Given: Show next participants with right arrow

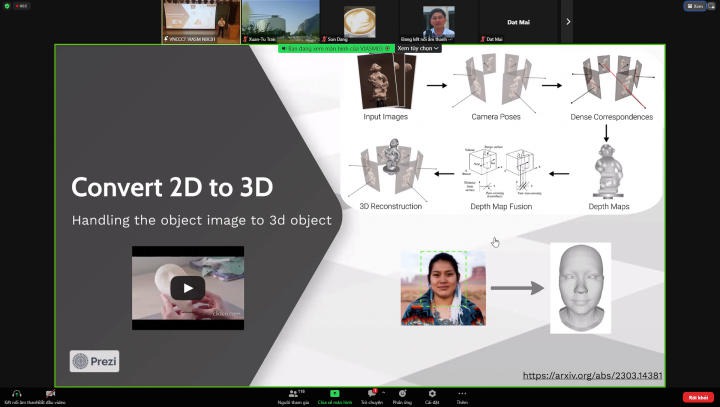Looking at the screenshot, I should coord(568,22).
